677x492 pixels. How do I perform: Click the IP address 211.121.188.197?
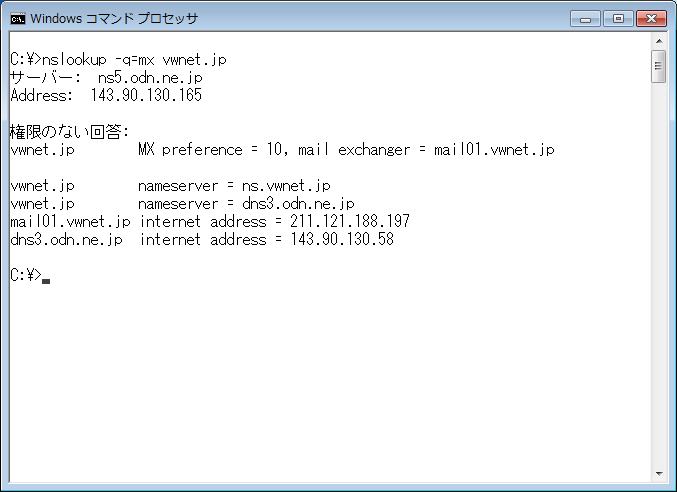pyautogui.click(x=350, y=221)
